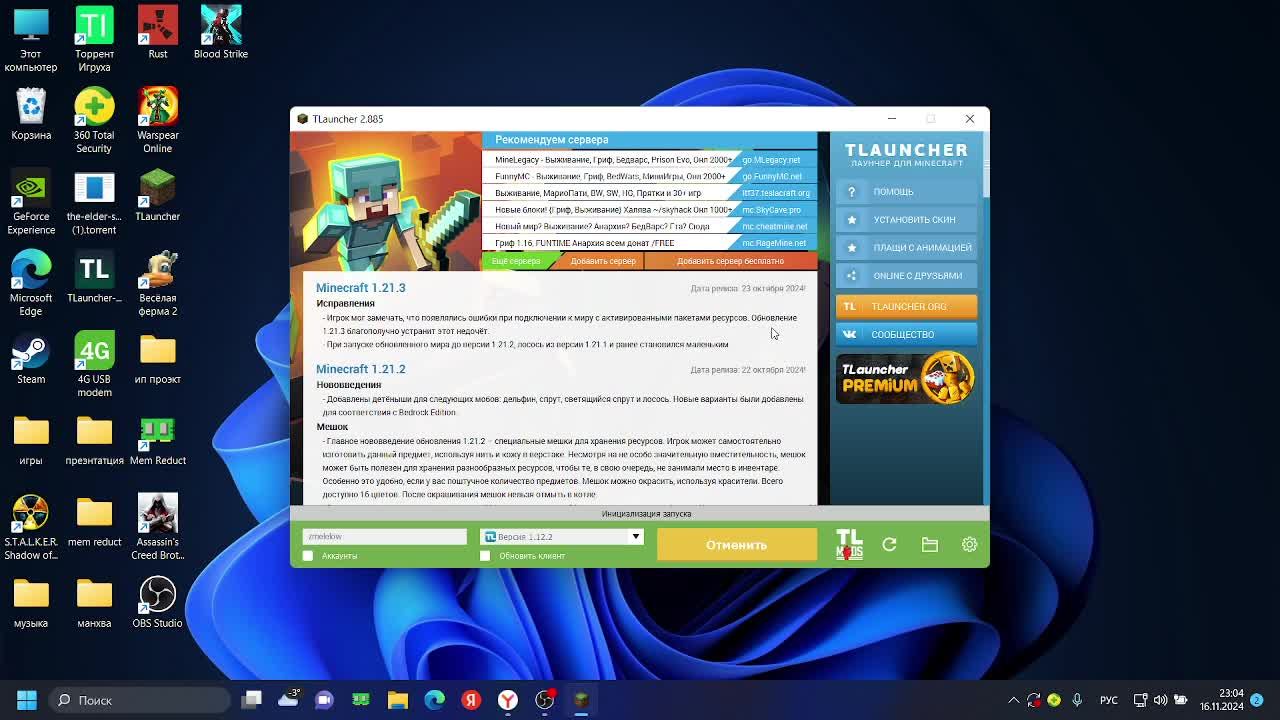Open the game folder icon
The image size is (1280, 720).
point(930,545)
